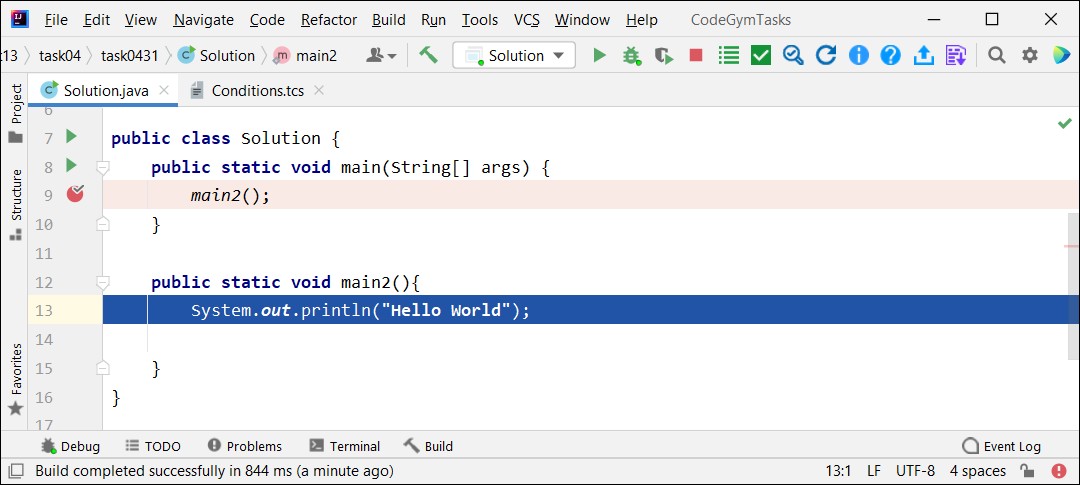Open CodeGym task list icon
The width and height of the screenshot is (1080, 485).
click(728, 55)
